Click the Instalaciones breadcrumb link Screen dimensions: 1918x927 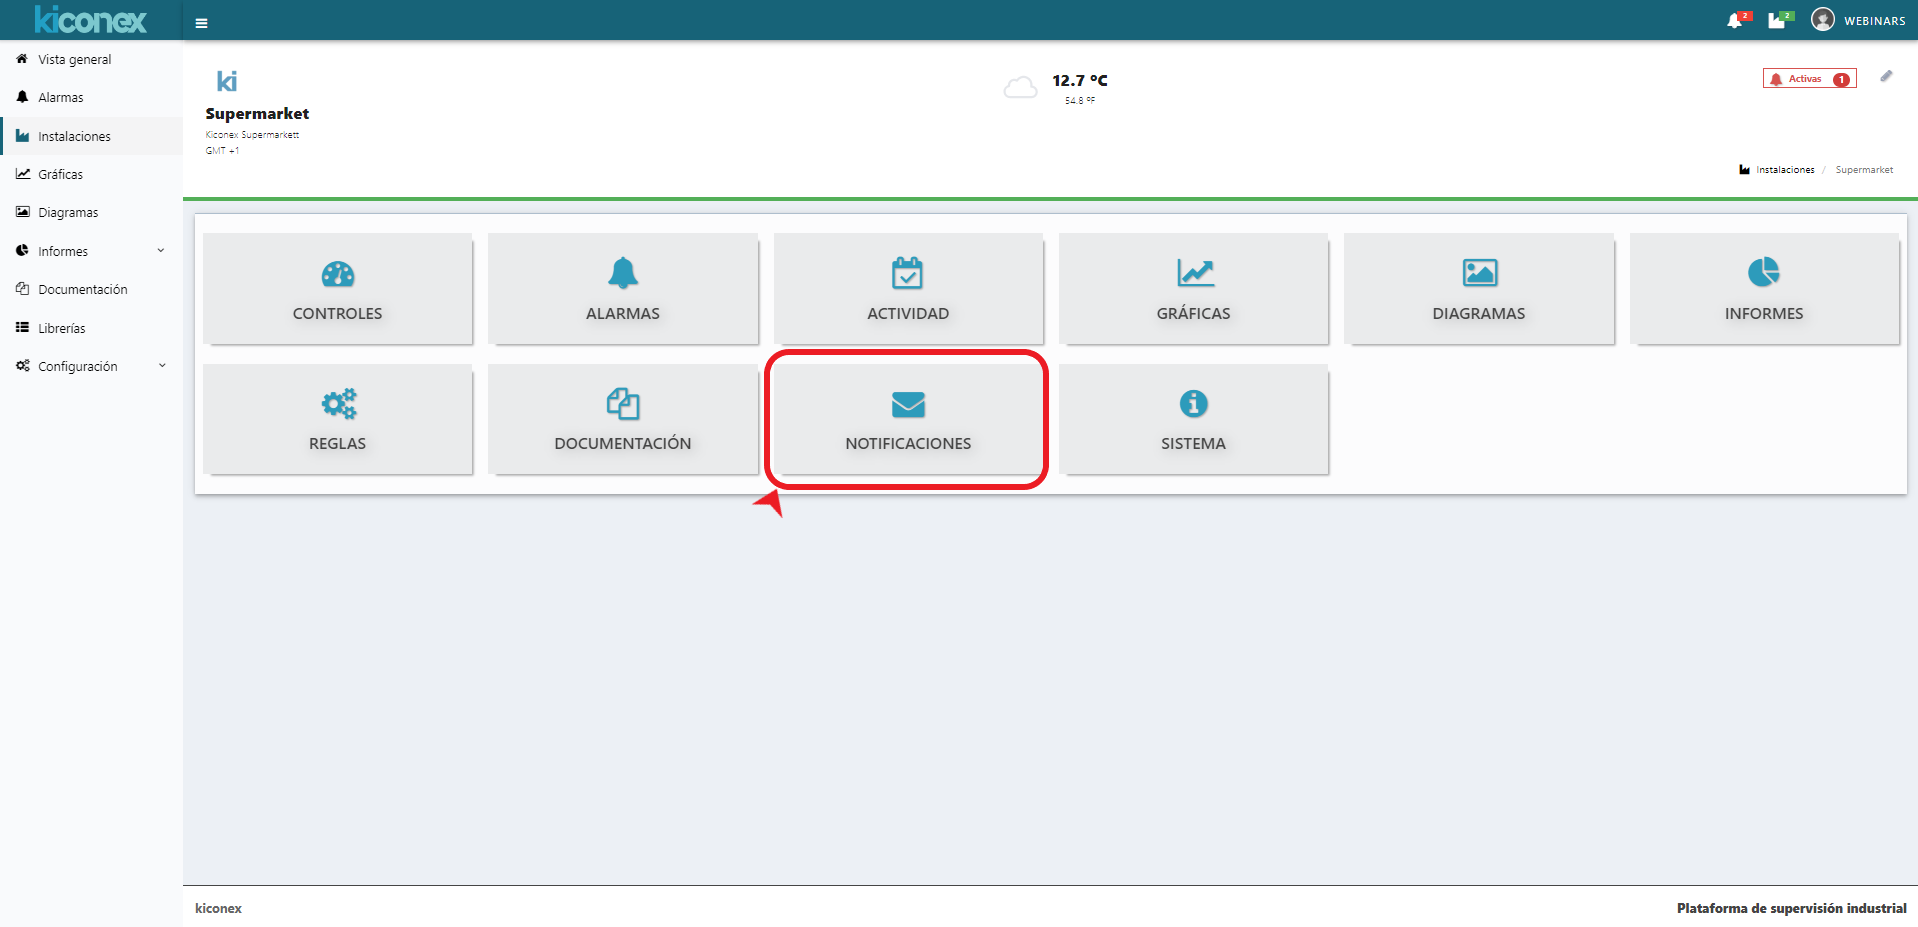click(1784, 170)
